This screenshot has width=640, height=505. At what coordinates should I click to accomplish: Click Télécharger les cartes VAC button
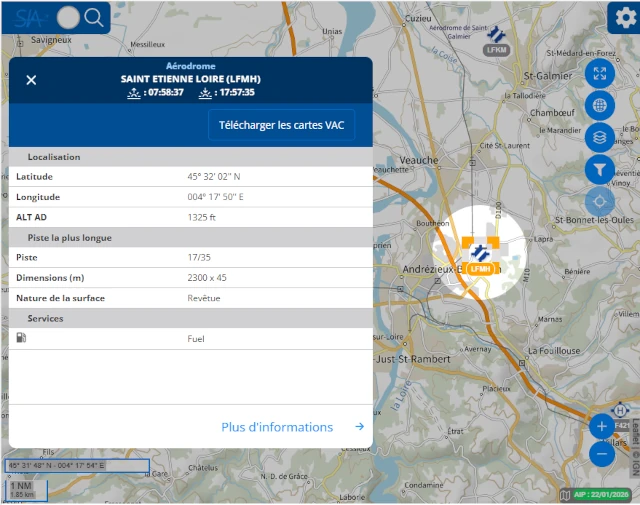coord(281,124)
